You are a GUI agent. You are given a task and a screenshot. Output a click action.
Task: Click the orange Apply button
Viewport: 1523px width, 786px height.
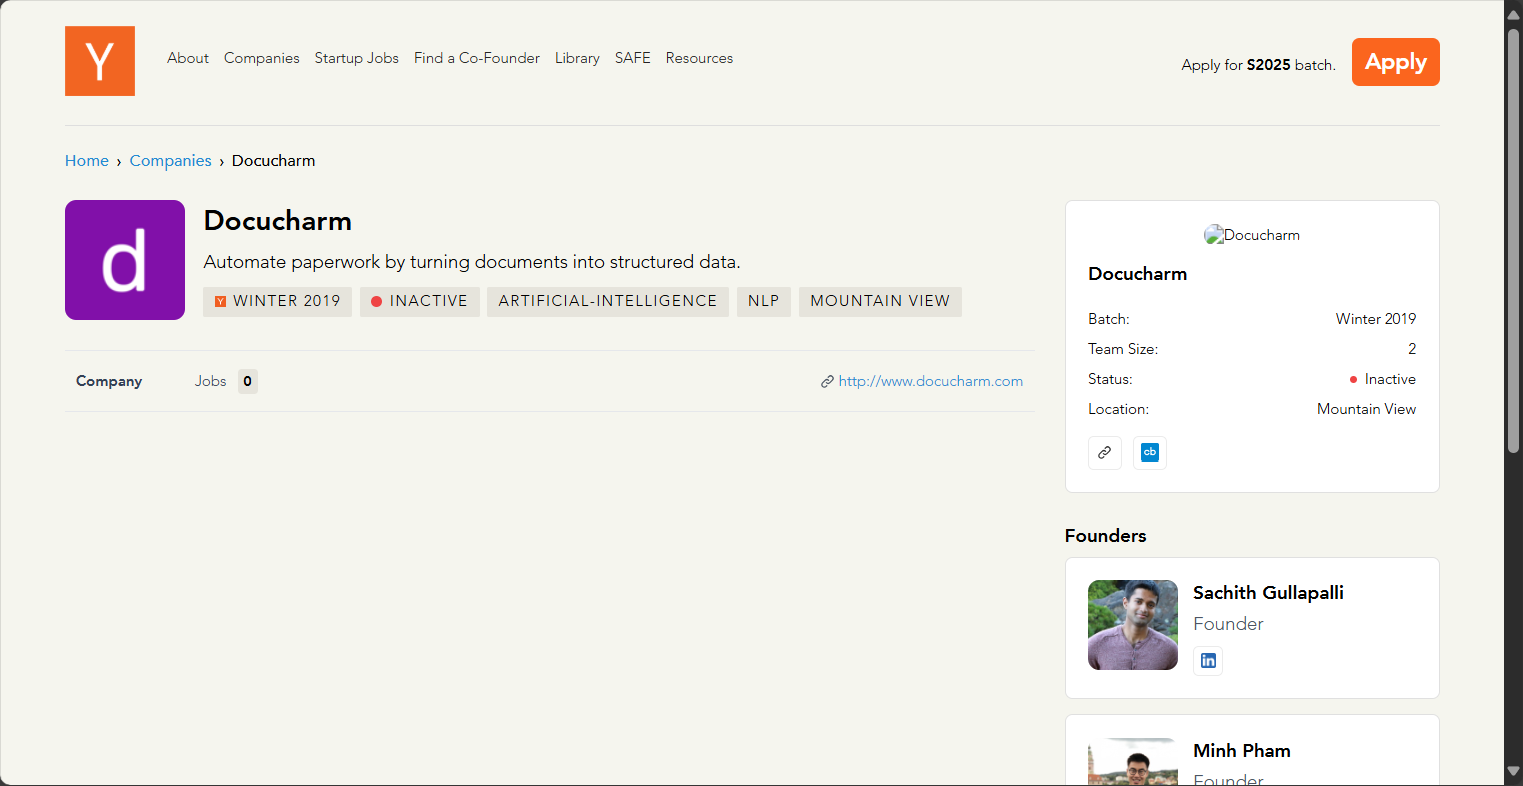click(x=1396, y=62)
